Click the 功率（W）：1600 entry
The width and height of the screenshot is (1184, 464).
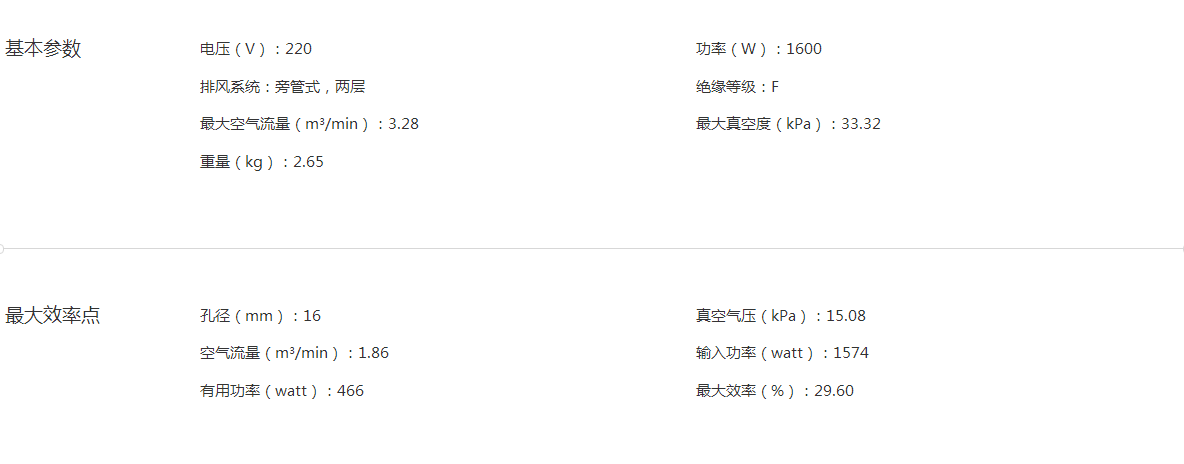(759, 49)
